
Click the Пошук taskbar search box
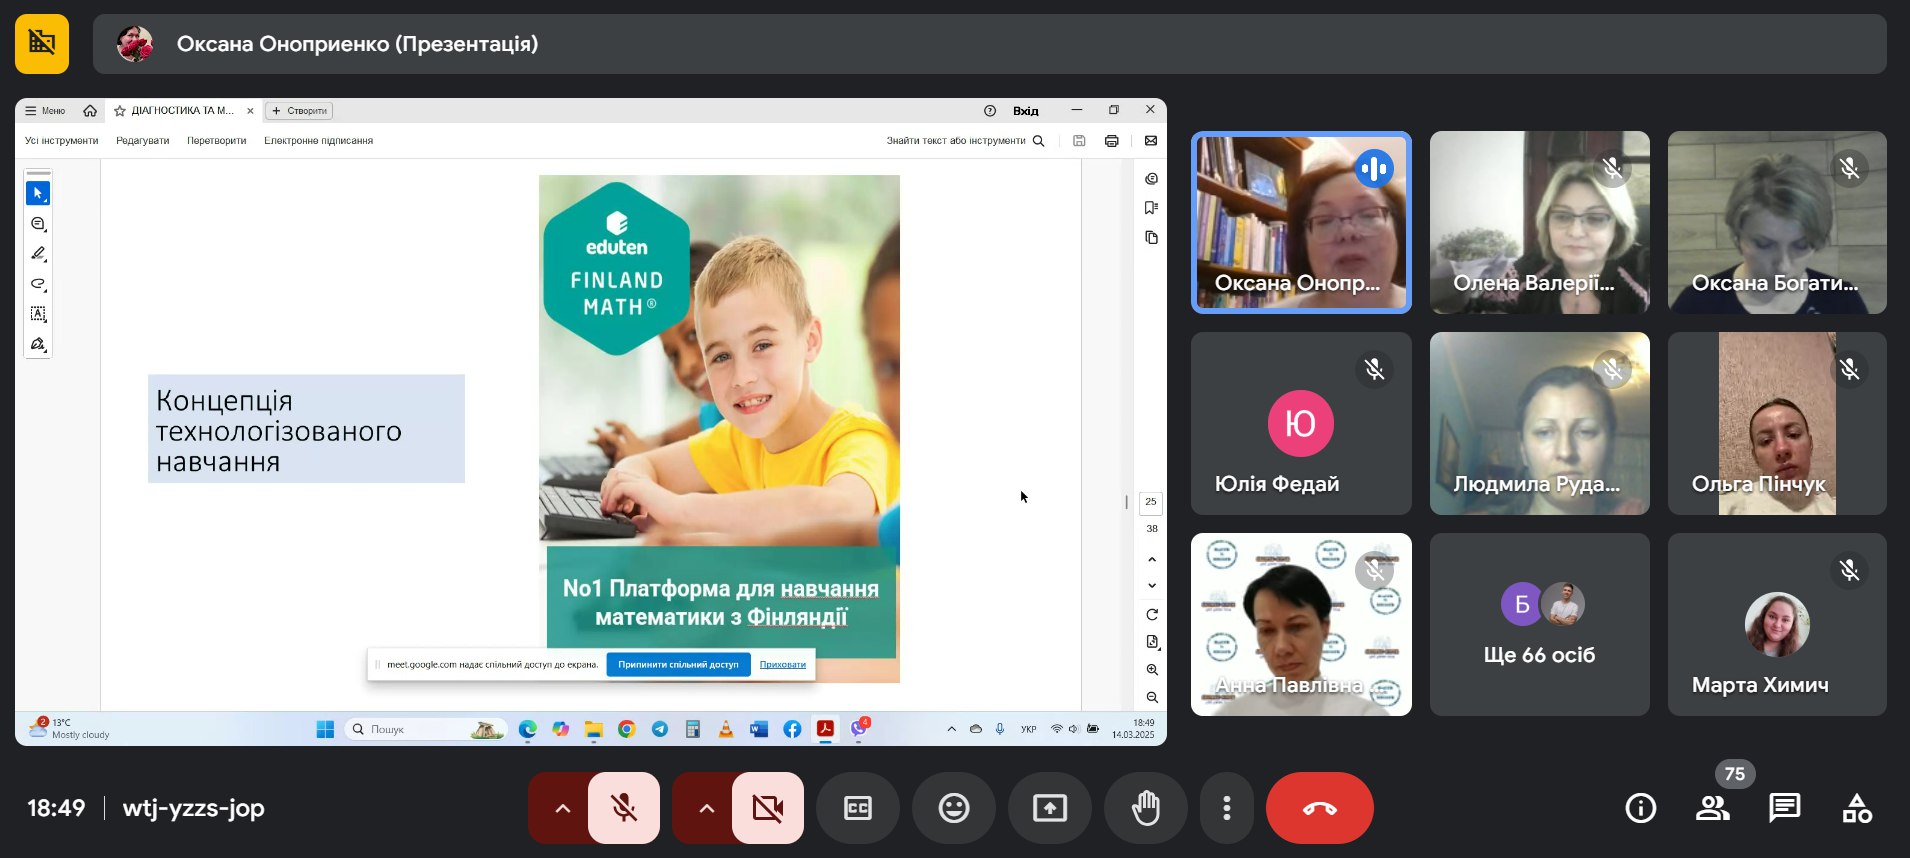[x=426, y=729]
